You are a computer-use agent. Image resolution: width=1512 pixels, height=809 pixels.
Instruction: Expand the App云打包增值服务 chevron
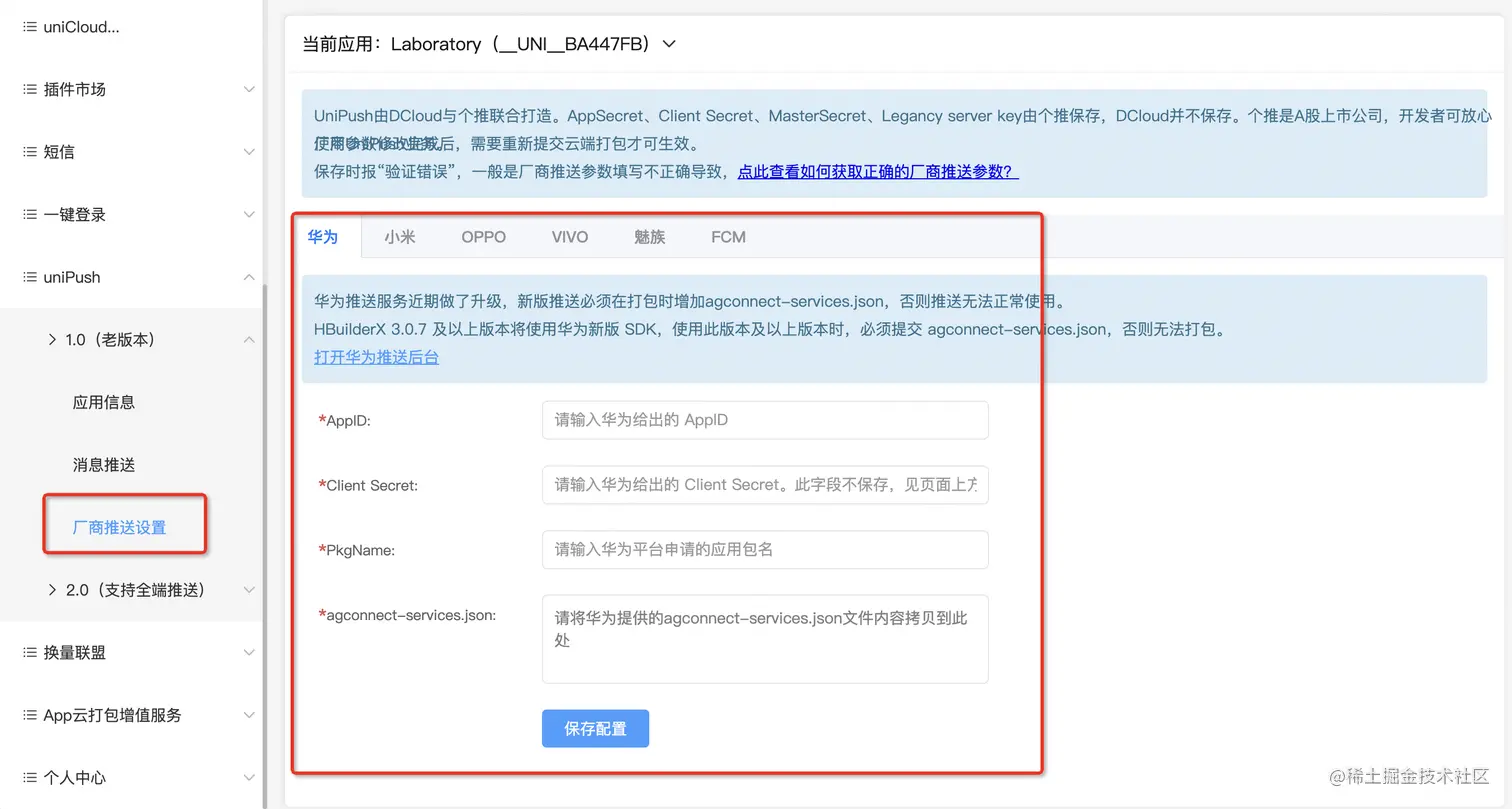tap(249, 715)
